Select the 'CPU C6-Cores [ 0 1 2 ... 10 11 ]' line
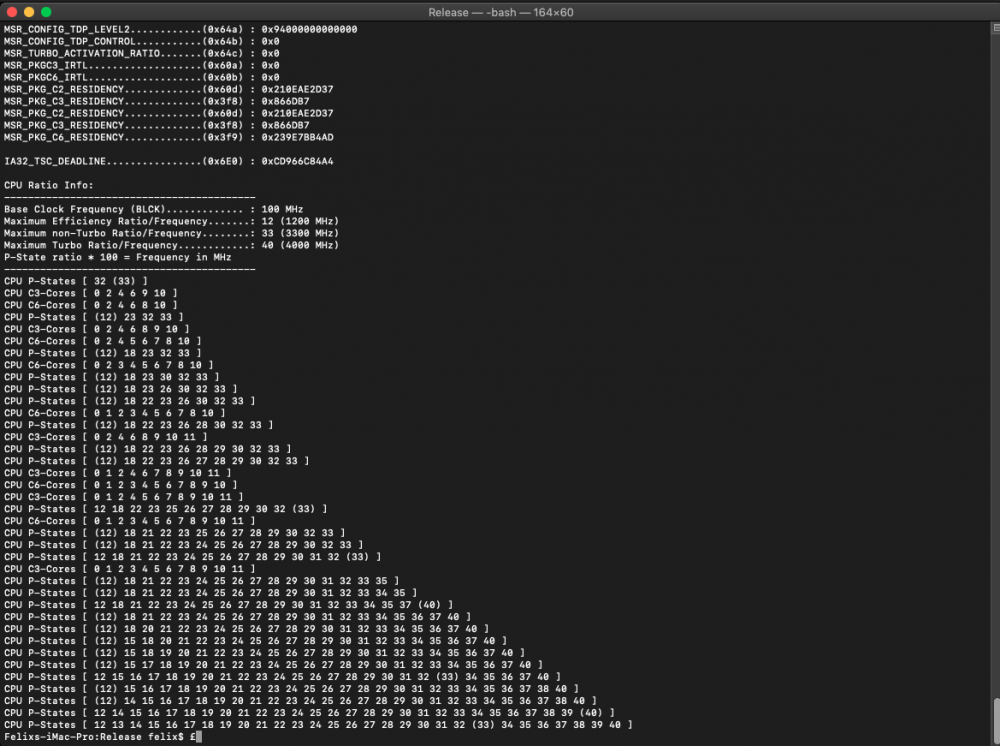Image resolution: width=1000 pixels, height=746 pixels. tap(129, 522)
